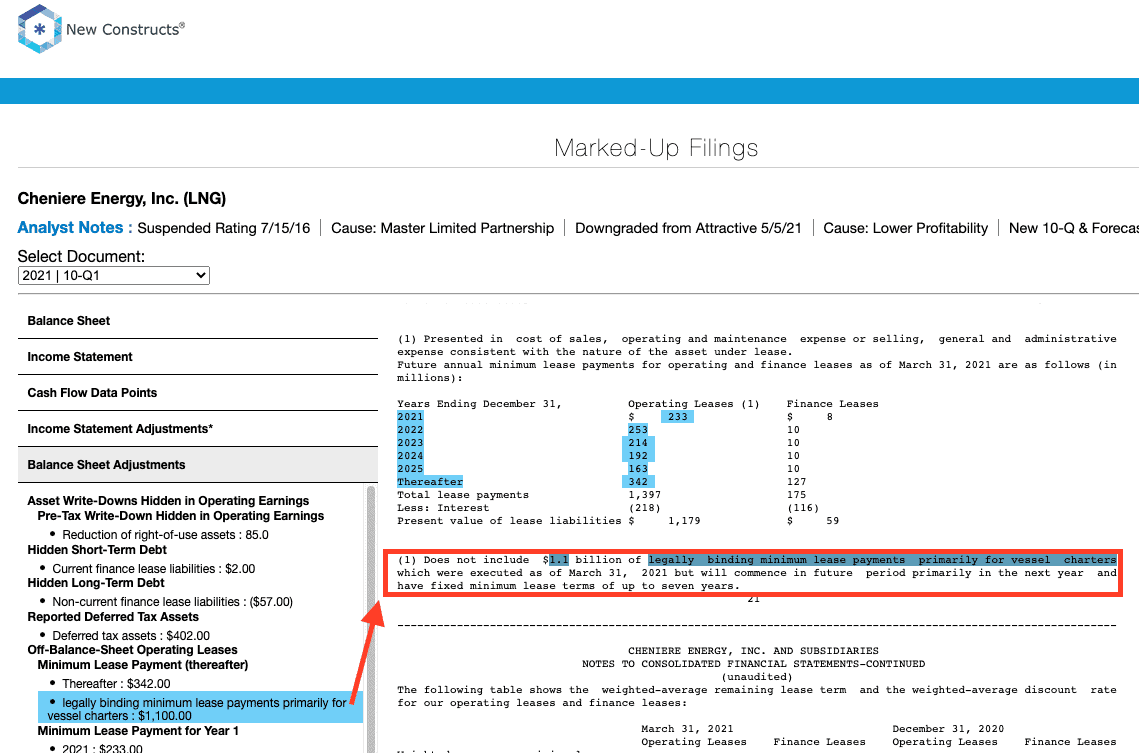Select Non-current finance lease liabilities item
Screen dimensions: 1139x753
[172, 602]
